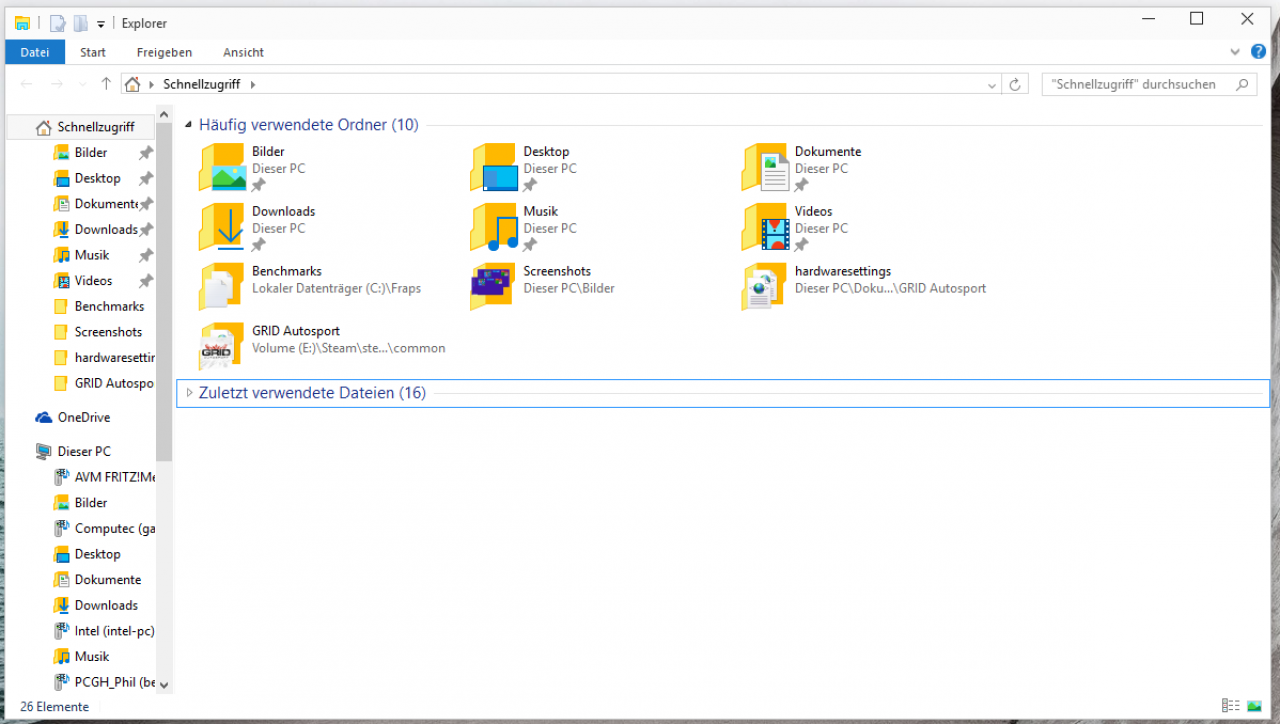This screenshot has width=1280, height=724.
Task: Click the Explorer window icon in title bar
Action: [x=22, y=23]
